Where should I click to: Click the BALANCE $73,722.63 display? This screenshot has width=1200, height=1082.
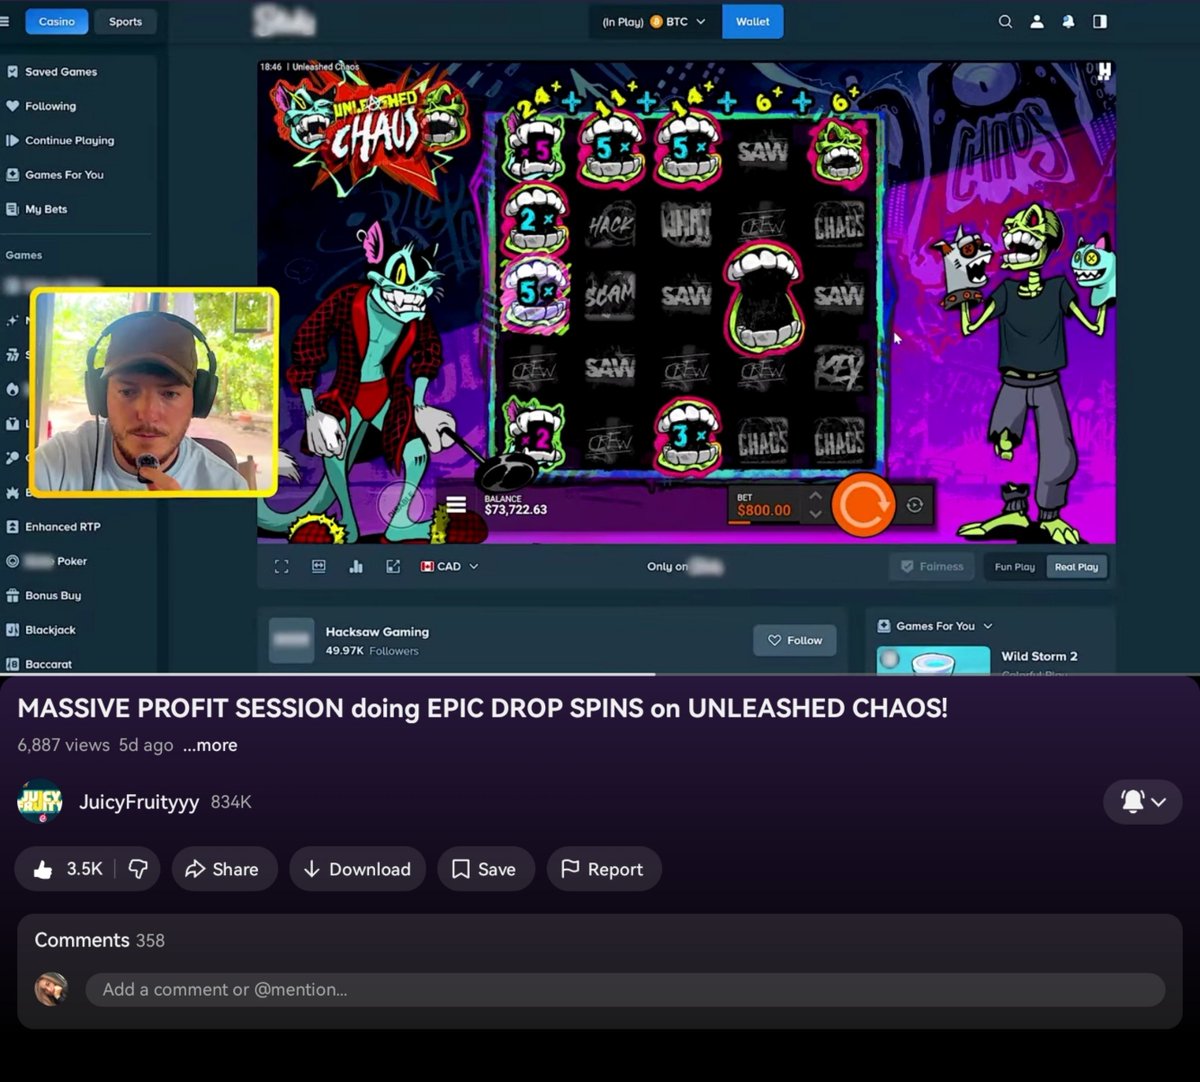(515, 505)
